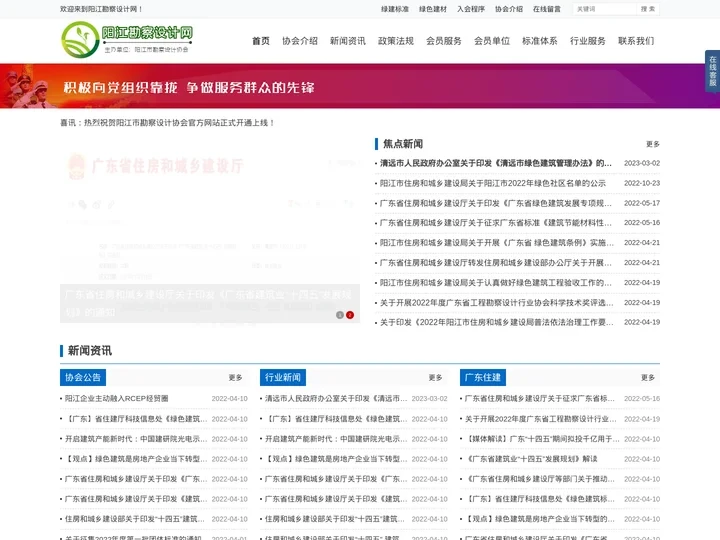Click 更多 in the 协会公告 section
This screenshot has height=540, width=720.
click(235, 377)
